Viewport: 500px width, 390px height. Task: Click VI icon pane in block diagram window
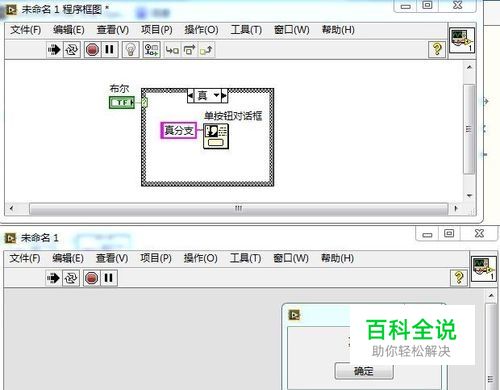click(x=462, y=40)
